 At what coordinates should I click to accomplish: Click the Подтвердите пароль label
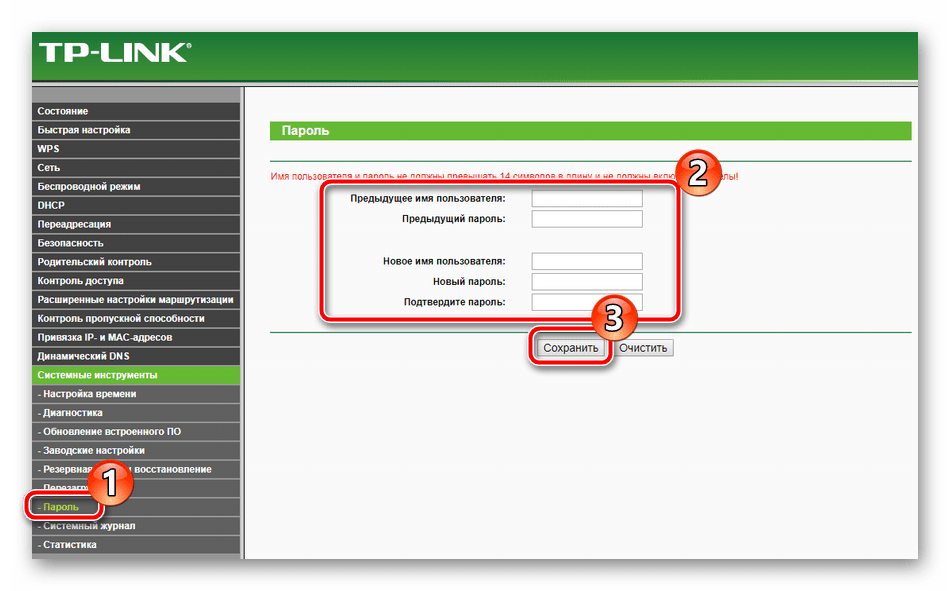[454, 302]
